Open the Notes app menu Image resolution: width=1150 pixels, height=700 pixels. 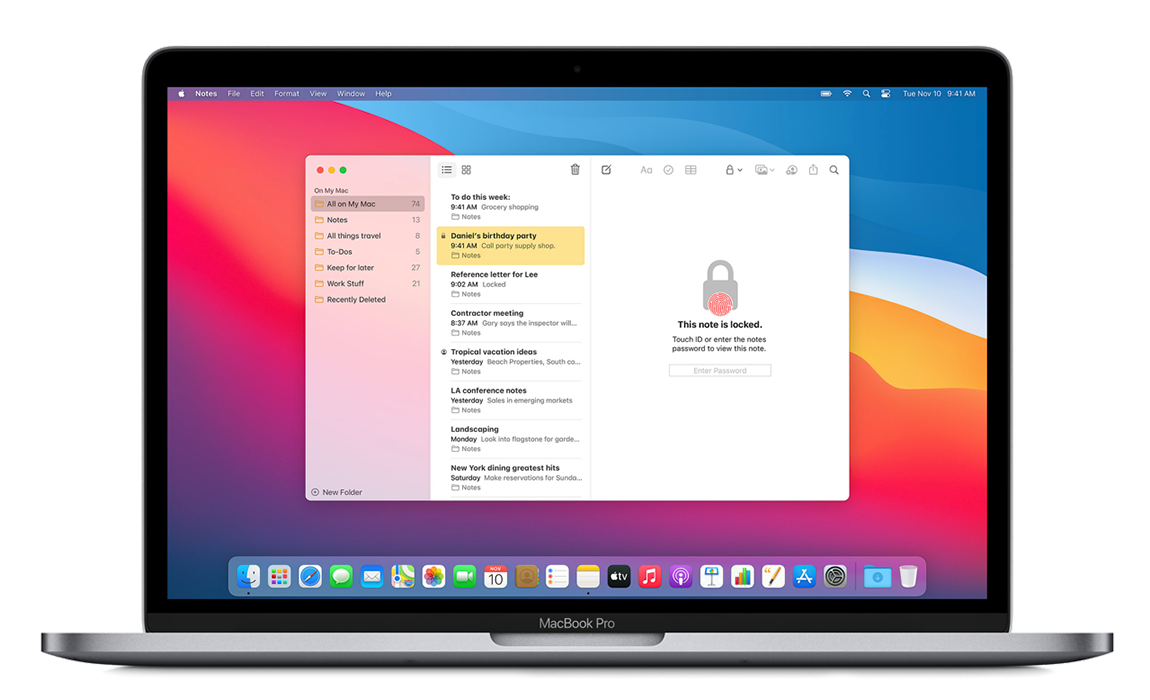[206, 94]
